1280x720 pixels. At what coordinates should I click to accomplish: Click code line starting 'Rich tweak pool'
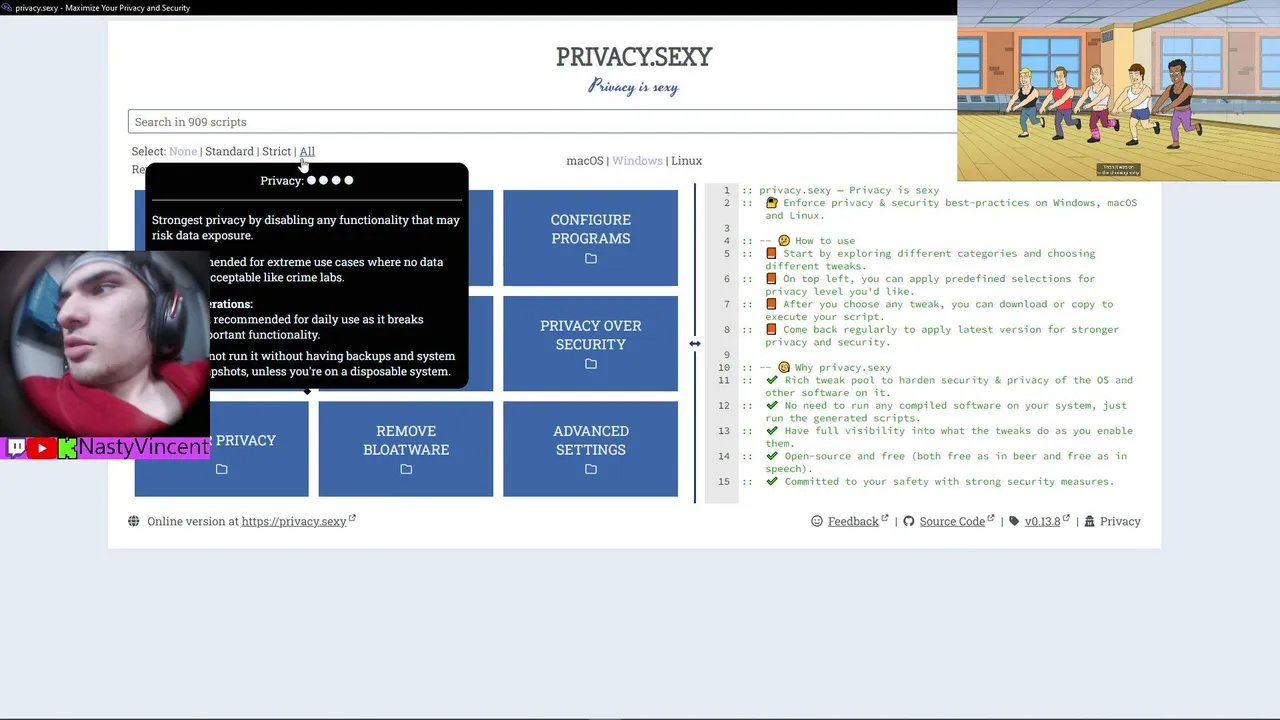pos(949,386)
